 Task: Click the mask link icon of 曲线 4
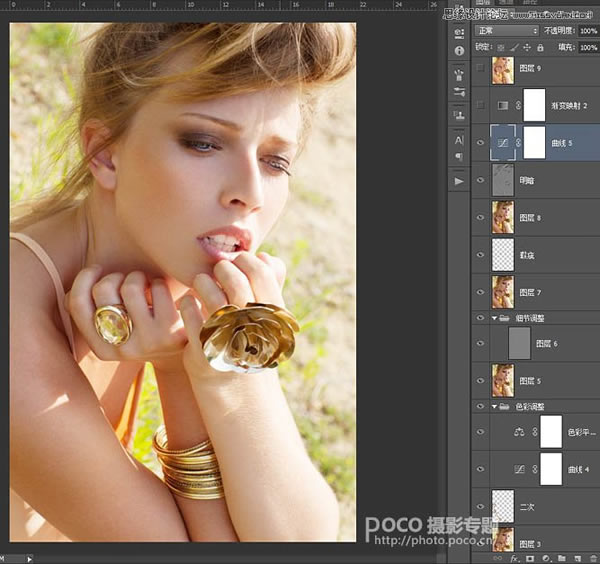point(535,469)
